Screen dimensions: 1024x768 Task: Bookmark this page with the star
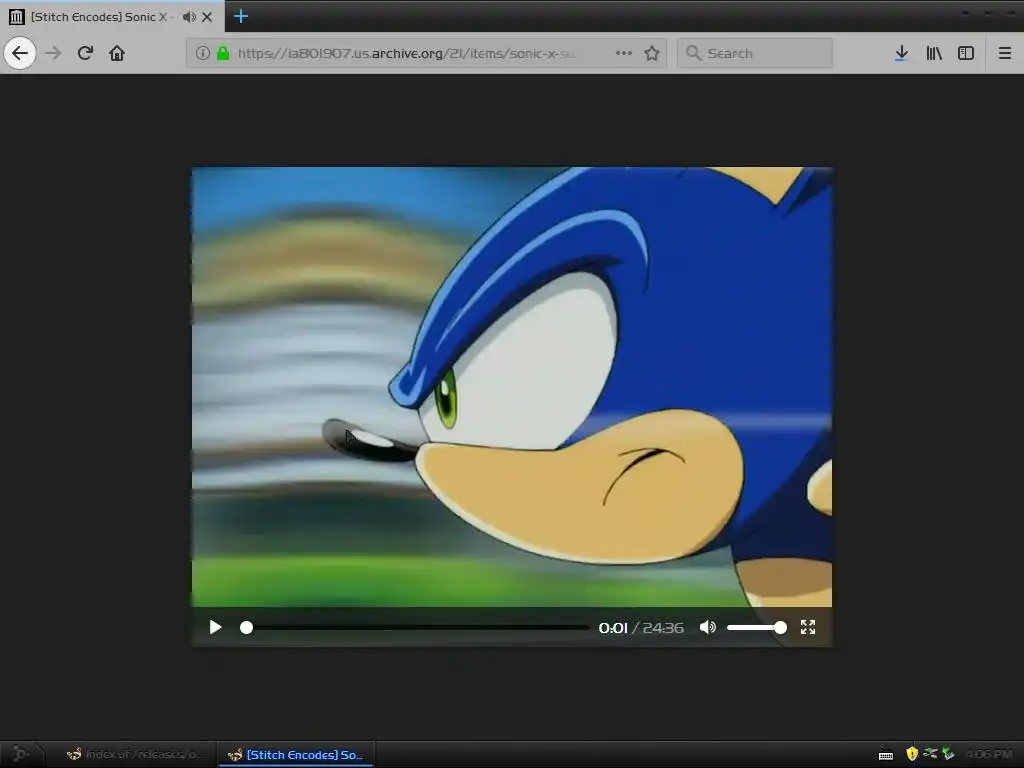pos(652,53)
